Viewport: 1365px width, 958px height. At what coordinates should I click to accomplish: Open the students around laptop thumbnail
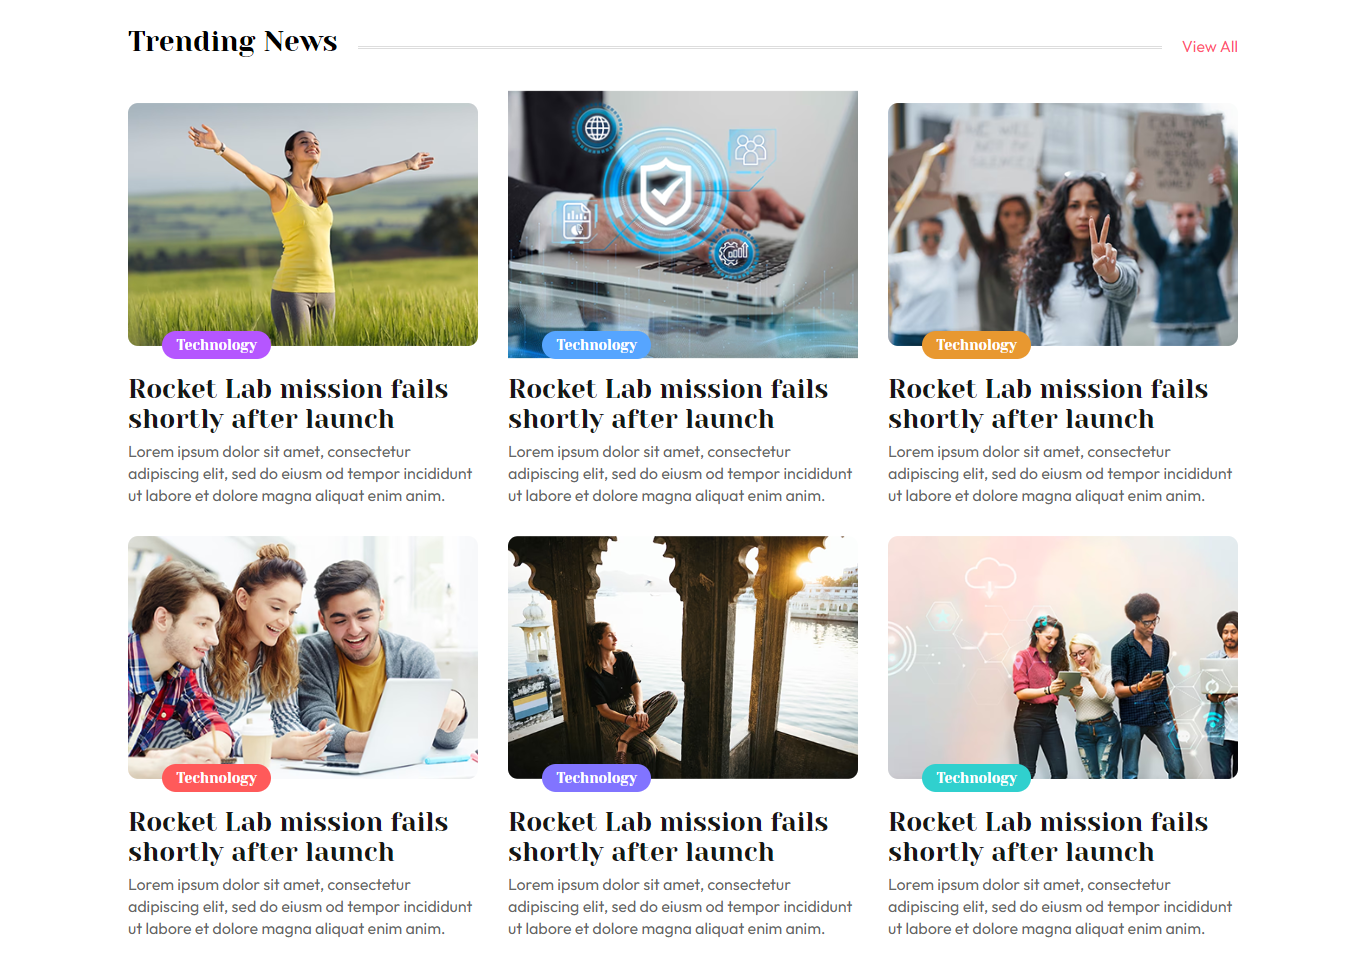pyautogui.click(x=303, y=657)
